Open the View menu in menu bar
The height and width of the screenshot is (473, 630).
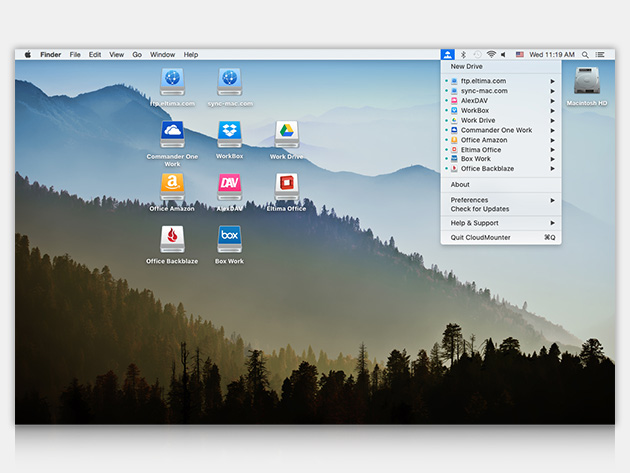pos(117,55)
